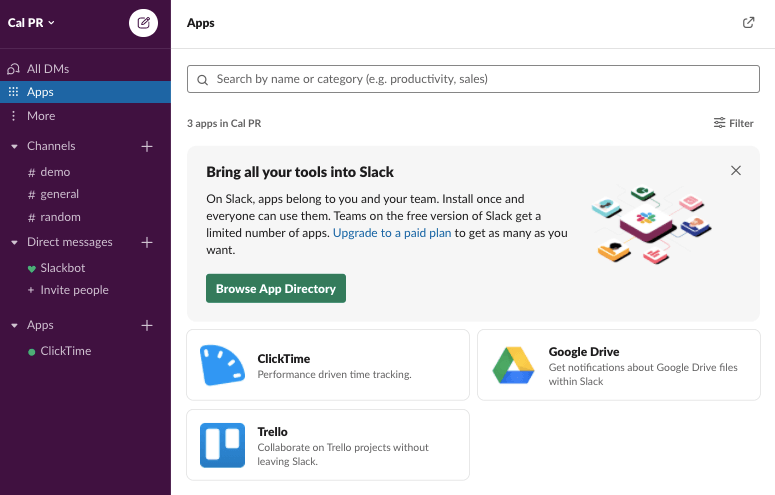Click the Browse App Directory button
Screen dimensions: 775x495
276,289
